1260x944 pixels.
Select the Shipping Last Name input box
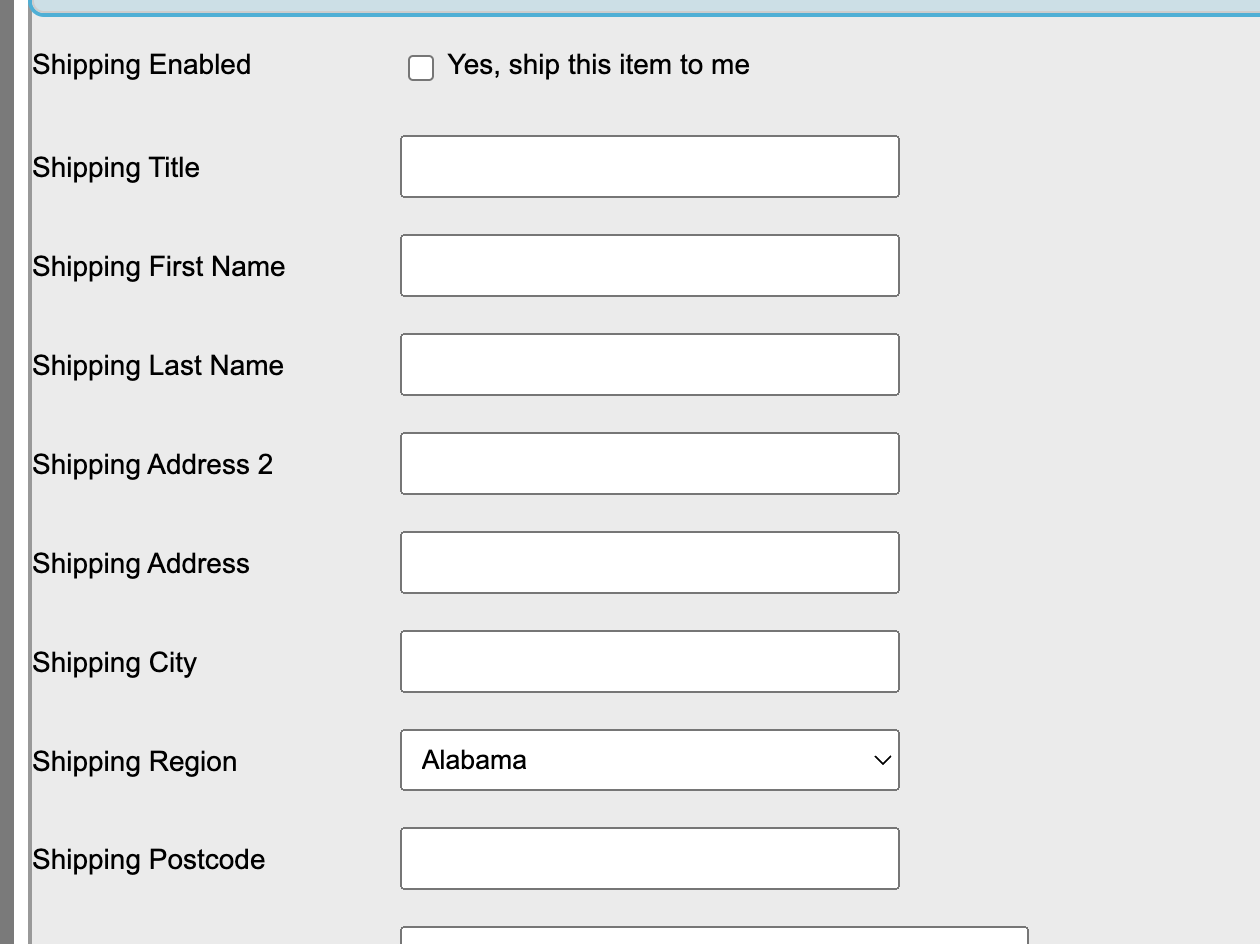coord(650,365)
